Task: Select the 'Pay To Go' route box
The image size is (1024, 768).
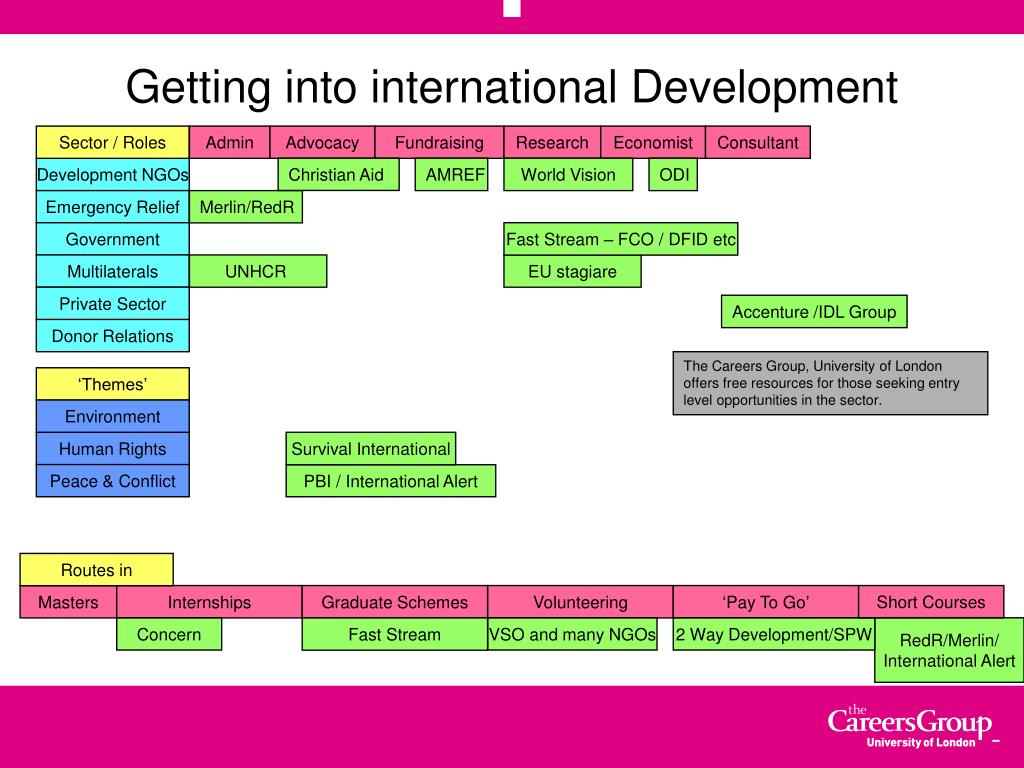Action: point(766,602)
